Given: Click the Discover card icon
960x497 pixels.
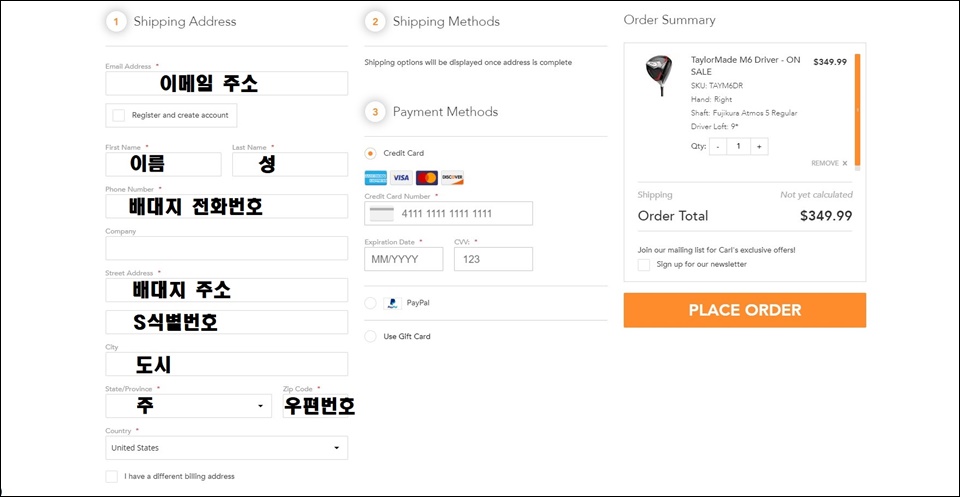Looking at the screenshot, I should point(452,178).
